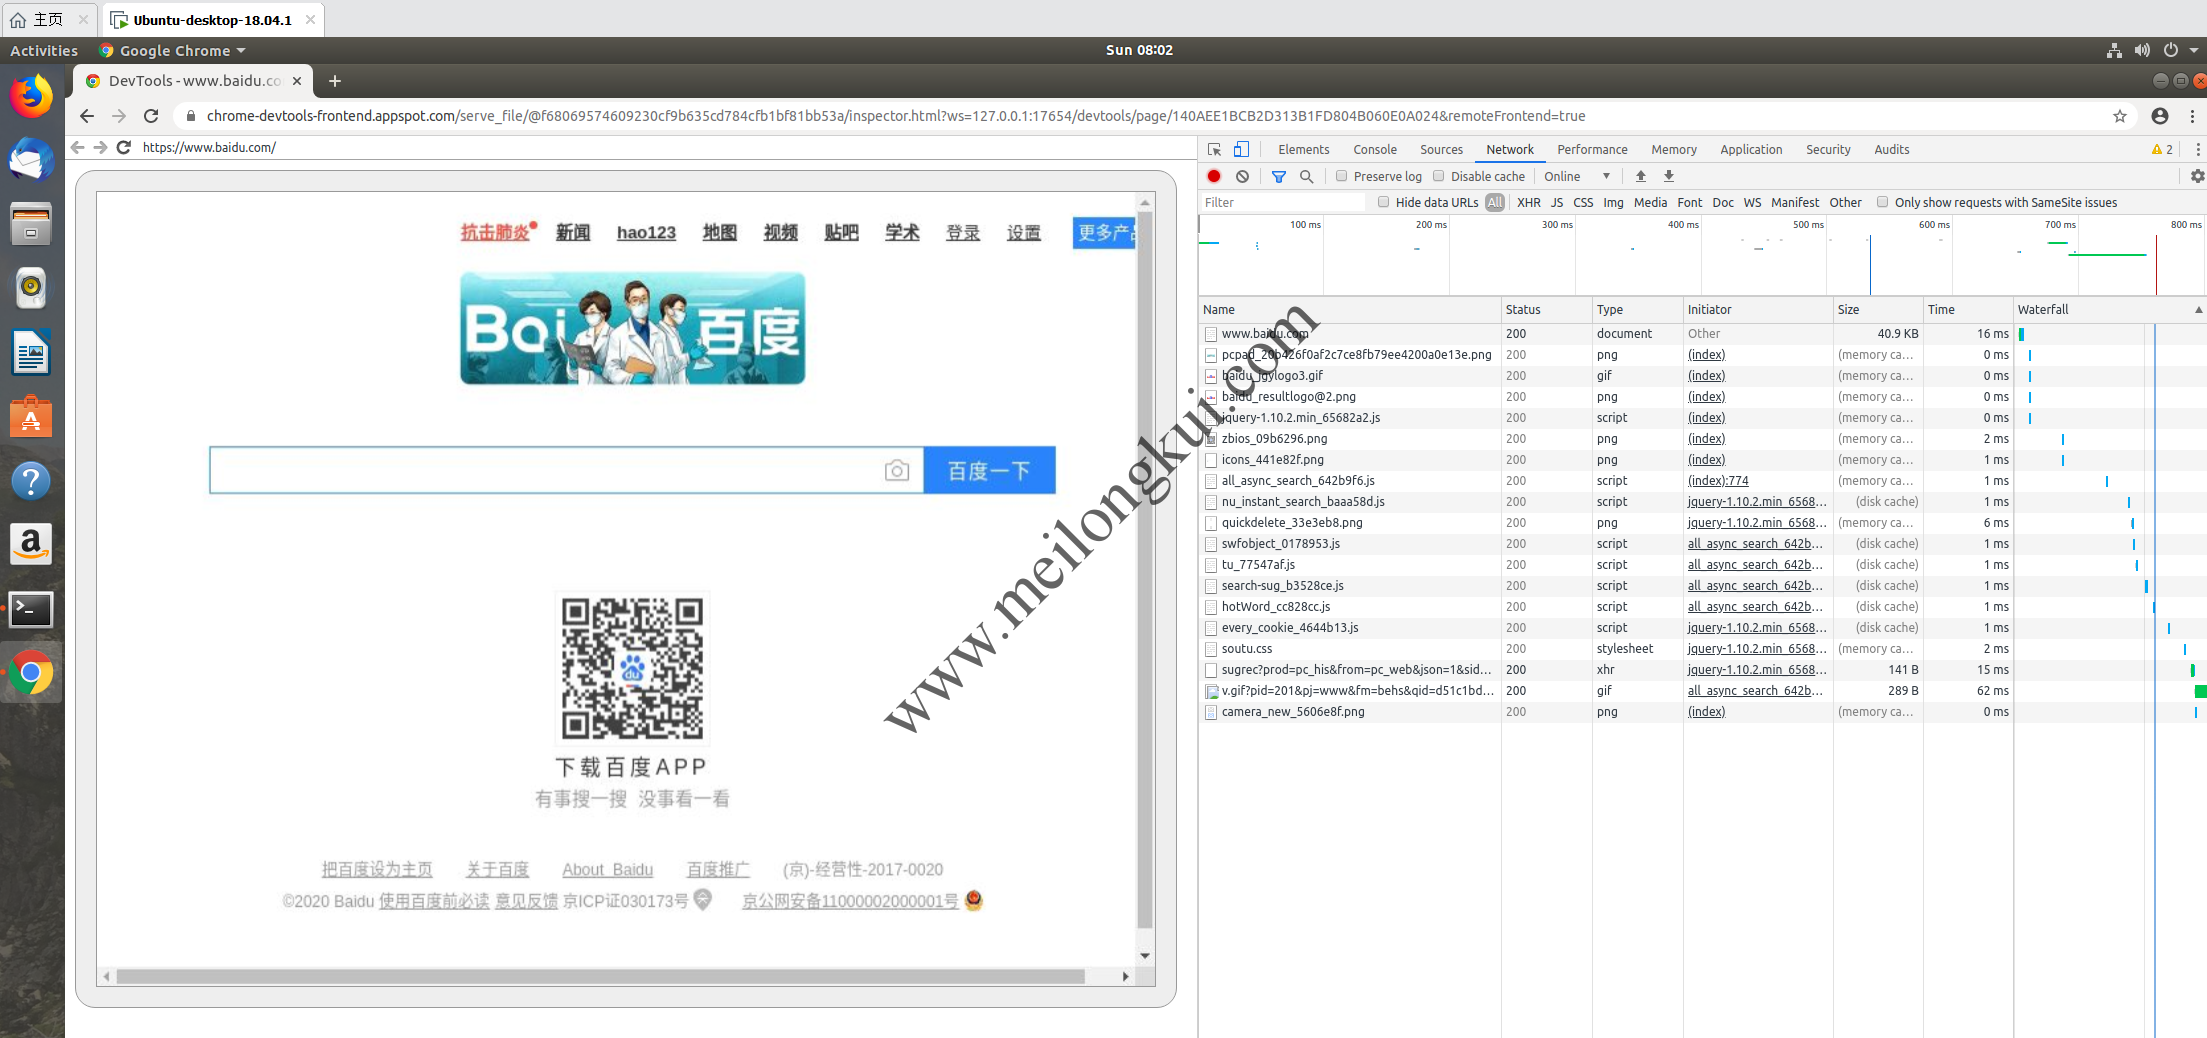Toggle device toolbar icon

[1241, 149]
